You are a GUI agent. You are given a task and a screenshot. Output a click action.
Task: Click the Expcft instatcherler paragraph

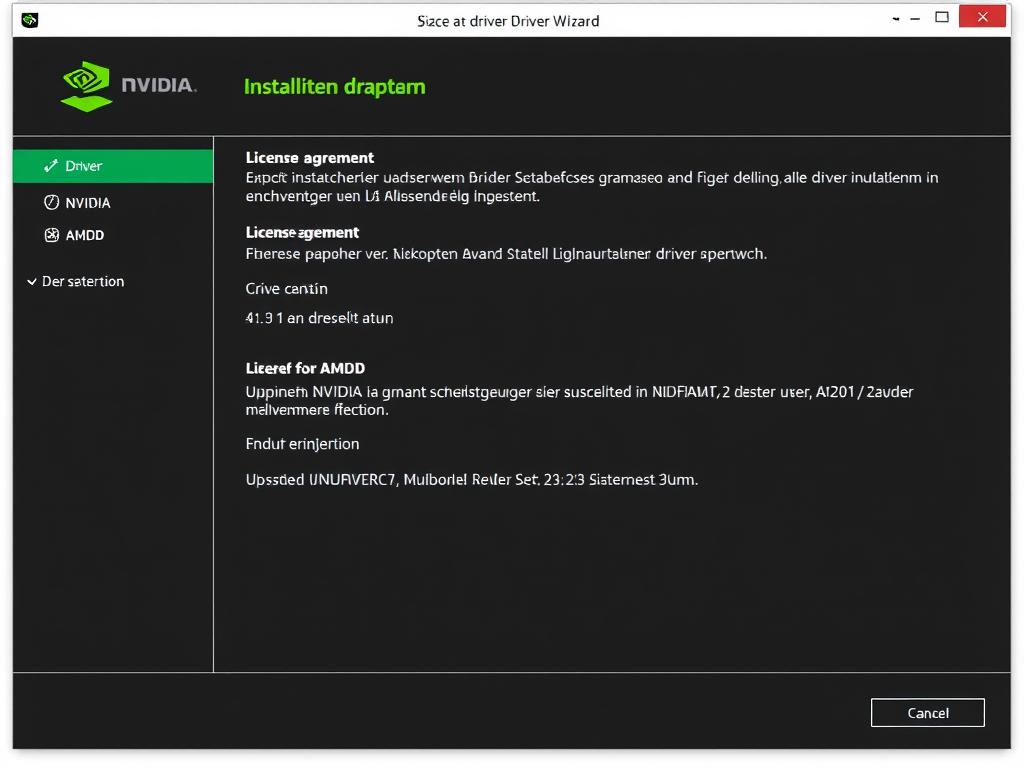point(592,187)
